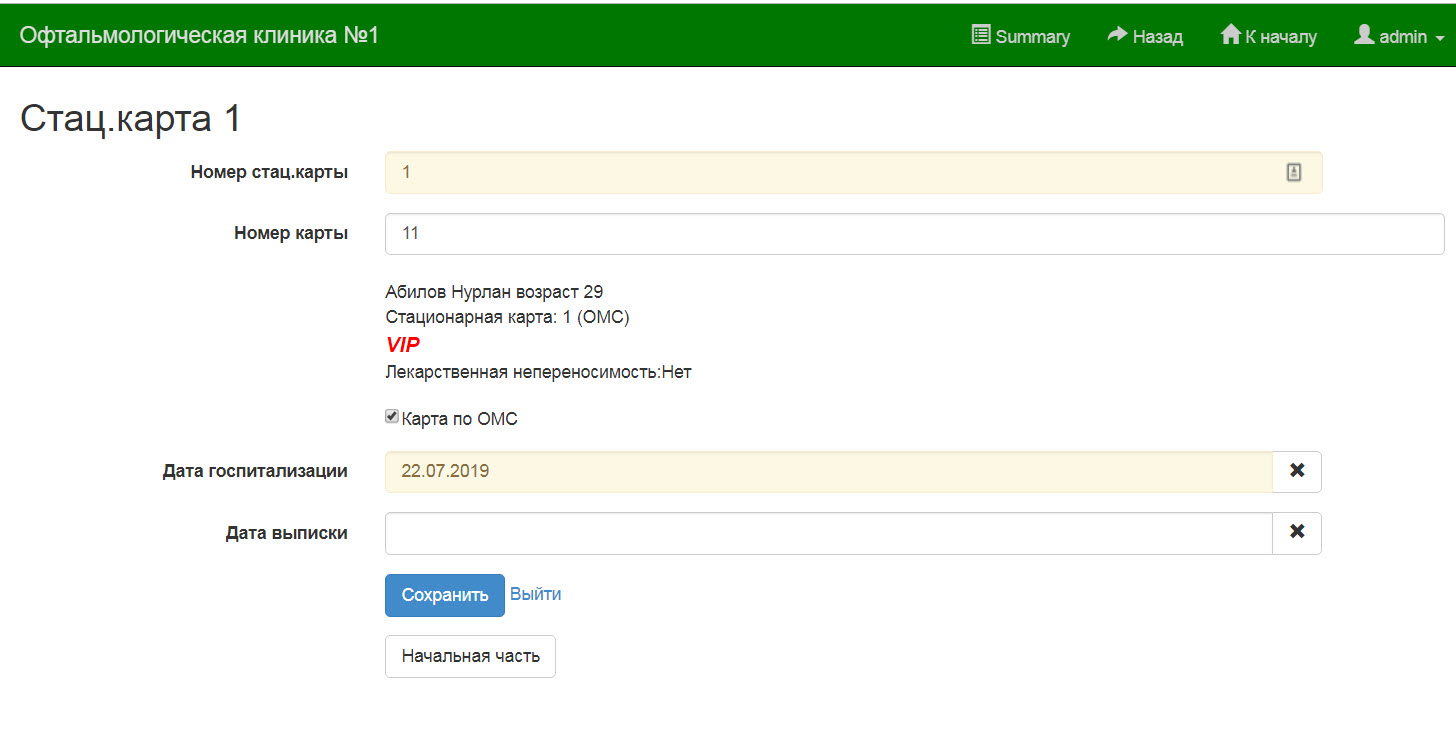Click into the Номер карты field
This screenshot has width=1456, height=755.
914,233
